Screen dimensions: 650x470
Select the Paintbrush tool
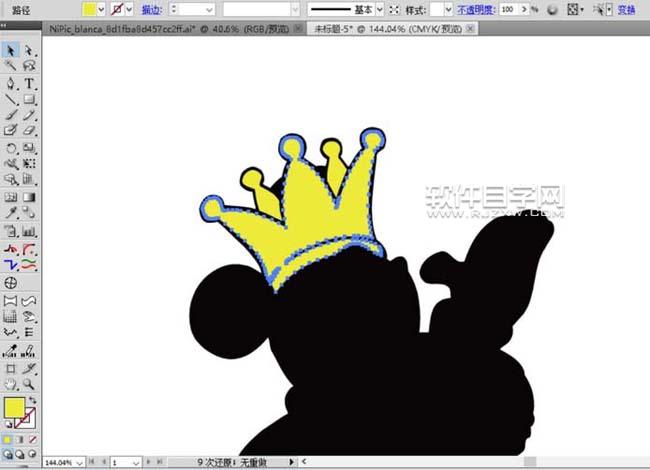[x=11, y=115]
